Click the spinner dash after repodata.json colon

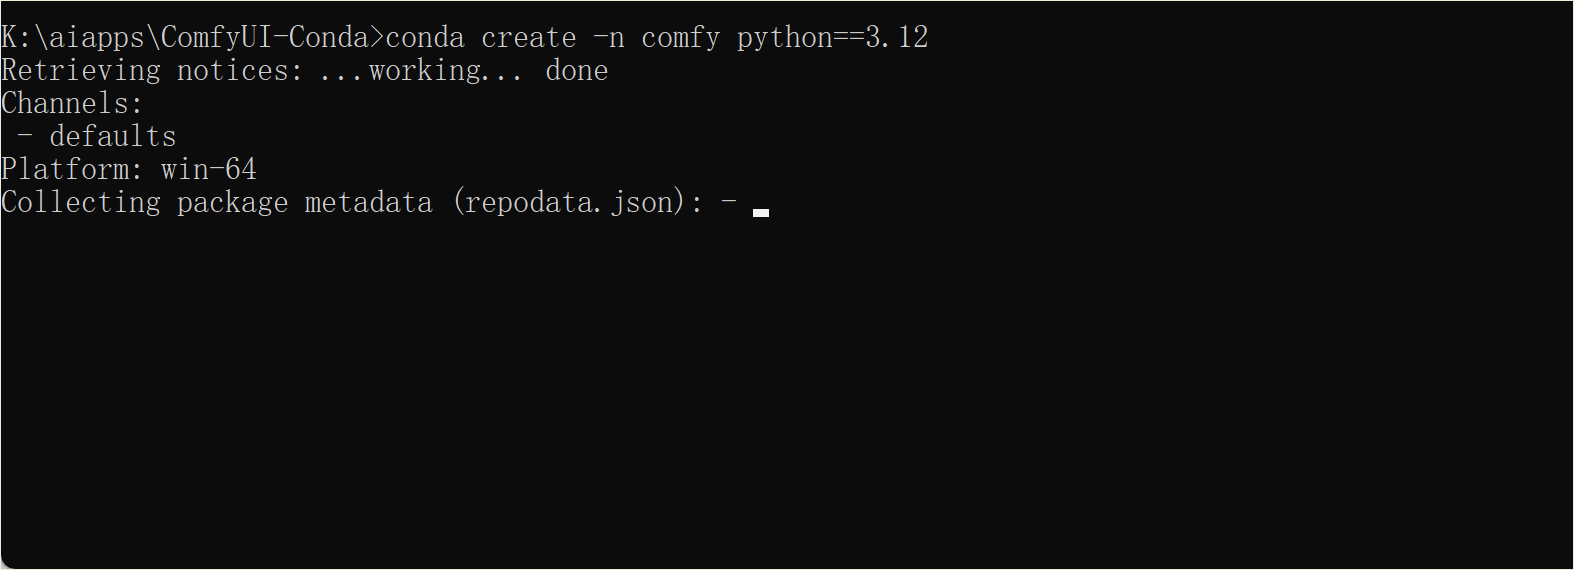728,203
